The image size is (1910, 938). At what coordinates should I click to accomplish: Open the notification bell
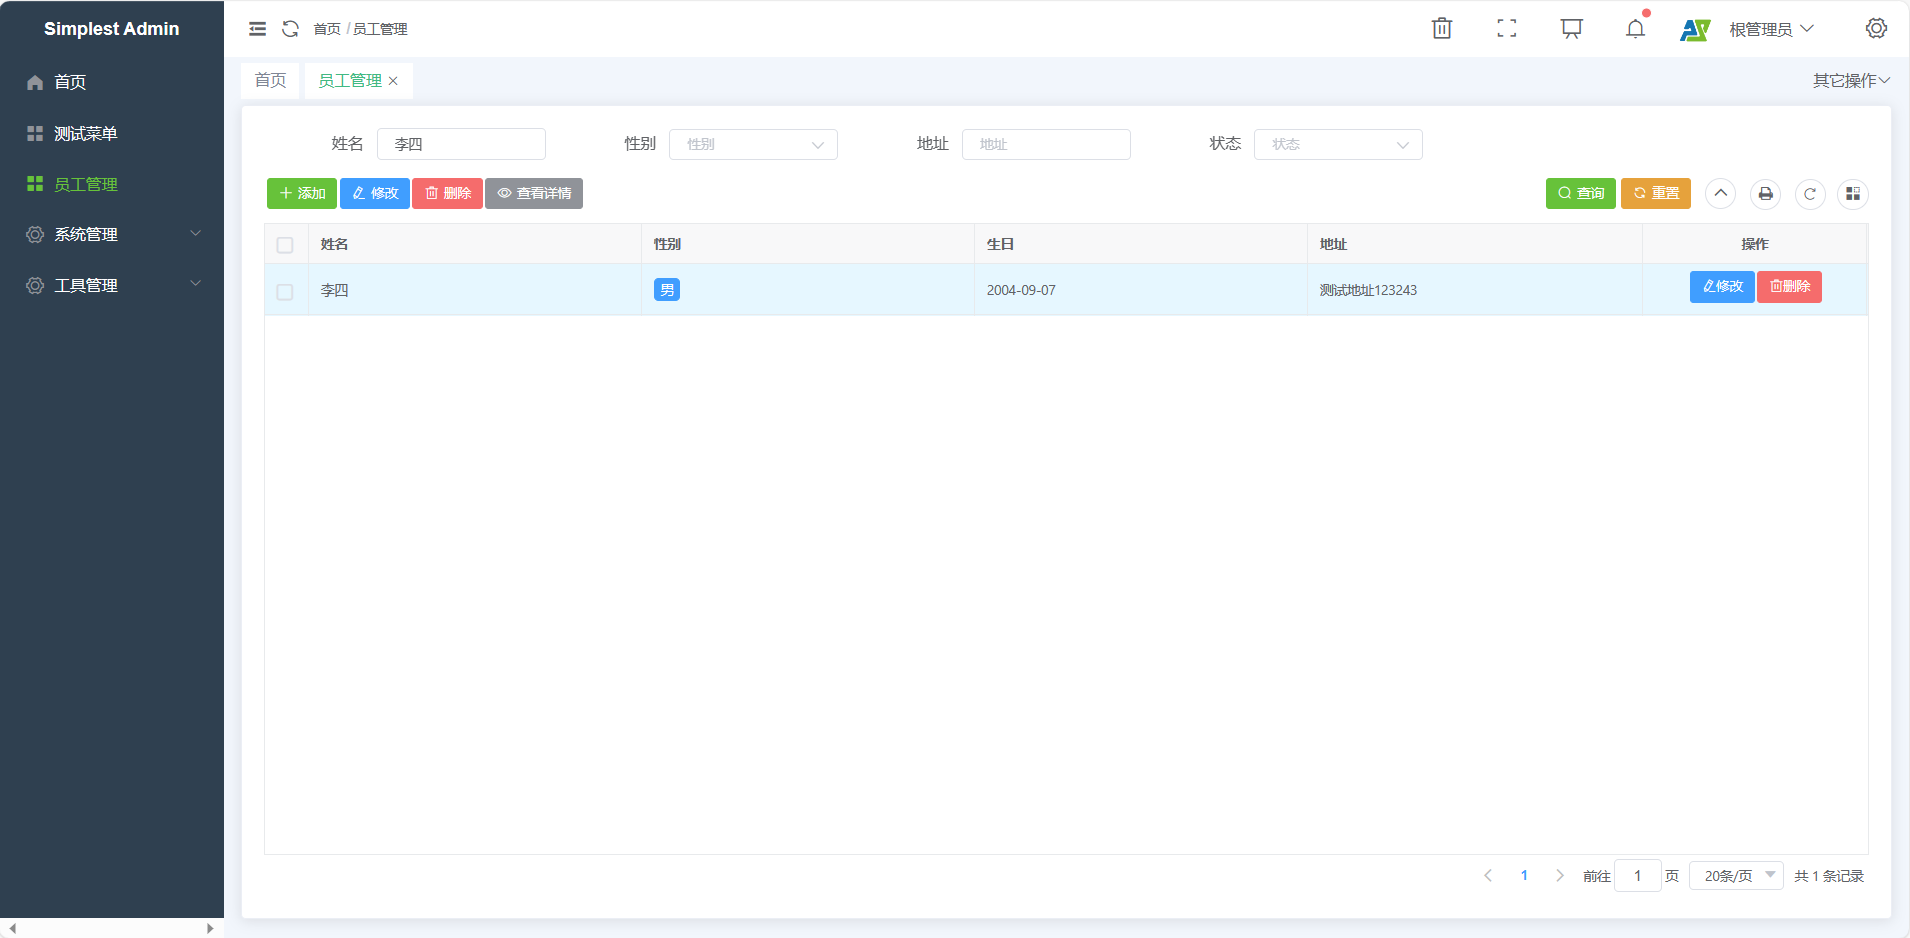coord(1635,29)
